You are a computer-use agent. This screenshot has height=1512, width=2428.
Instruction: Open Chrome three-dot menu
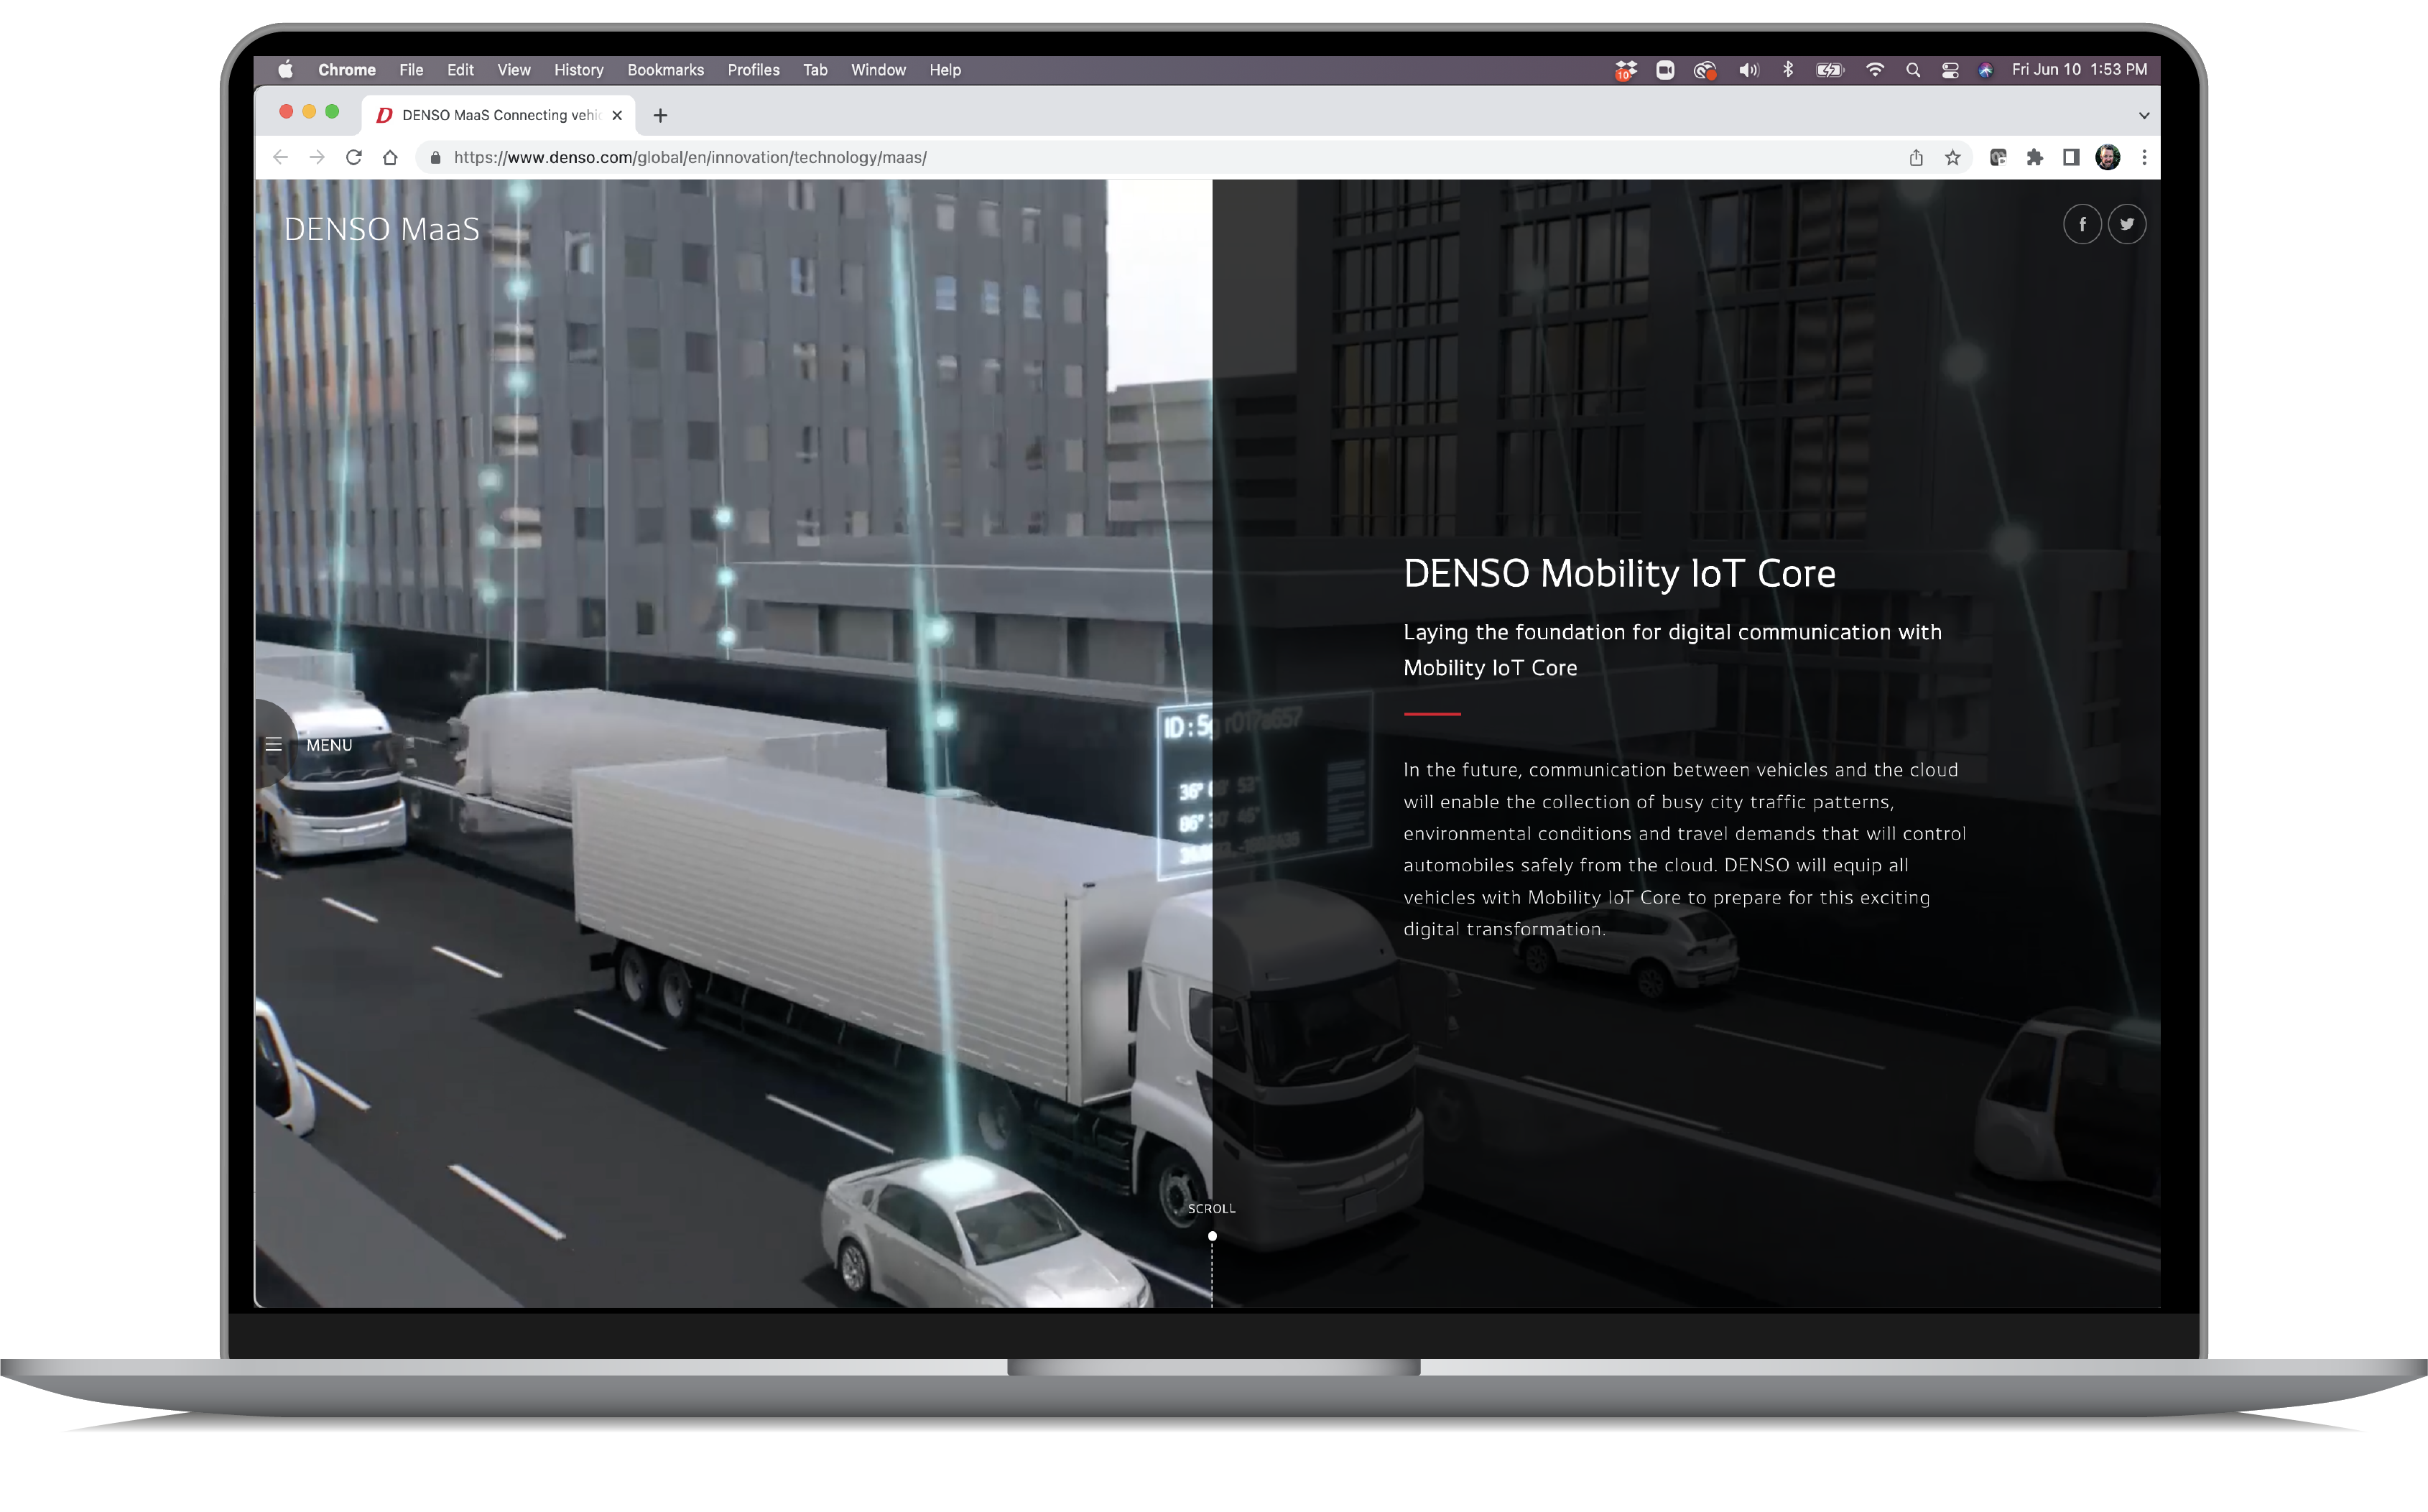tap(2144, 157)
